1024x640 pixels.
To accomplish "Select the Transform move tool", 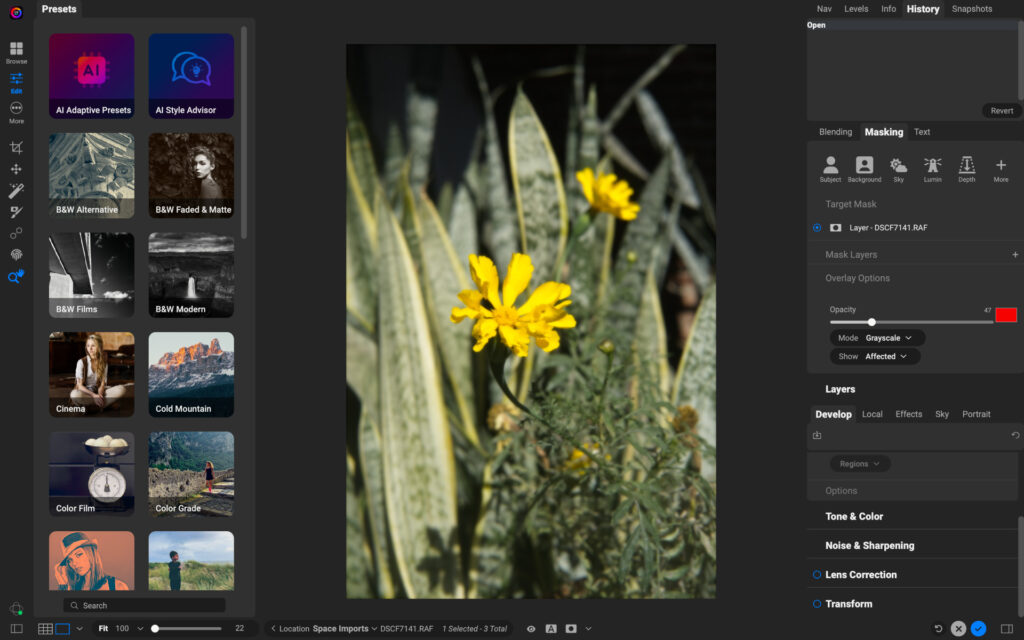I will click(16, 169).
